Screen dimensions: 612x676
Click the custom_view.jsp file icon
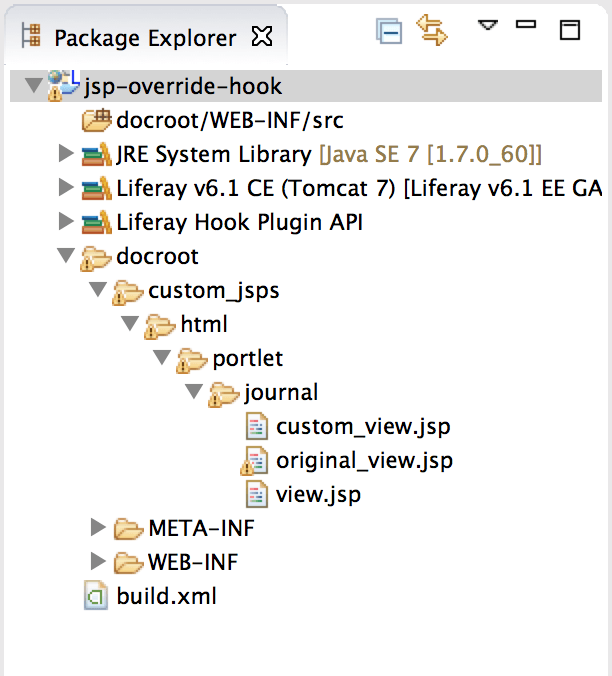click(x=257, y=427)
